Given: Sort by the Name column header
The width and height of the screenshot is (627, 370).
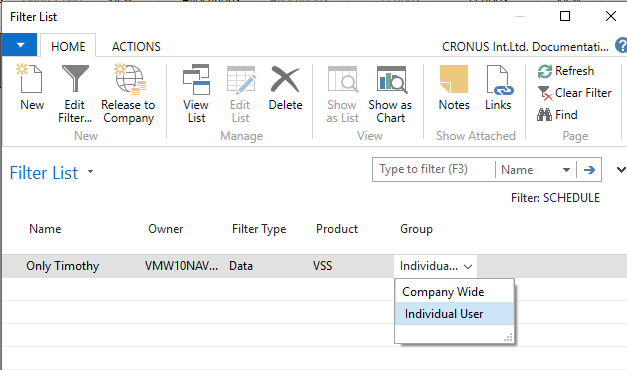Looking at the screenshot, I should coord(45,229).
